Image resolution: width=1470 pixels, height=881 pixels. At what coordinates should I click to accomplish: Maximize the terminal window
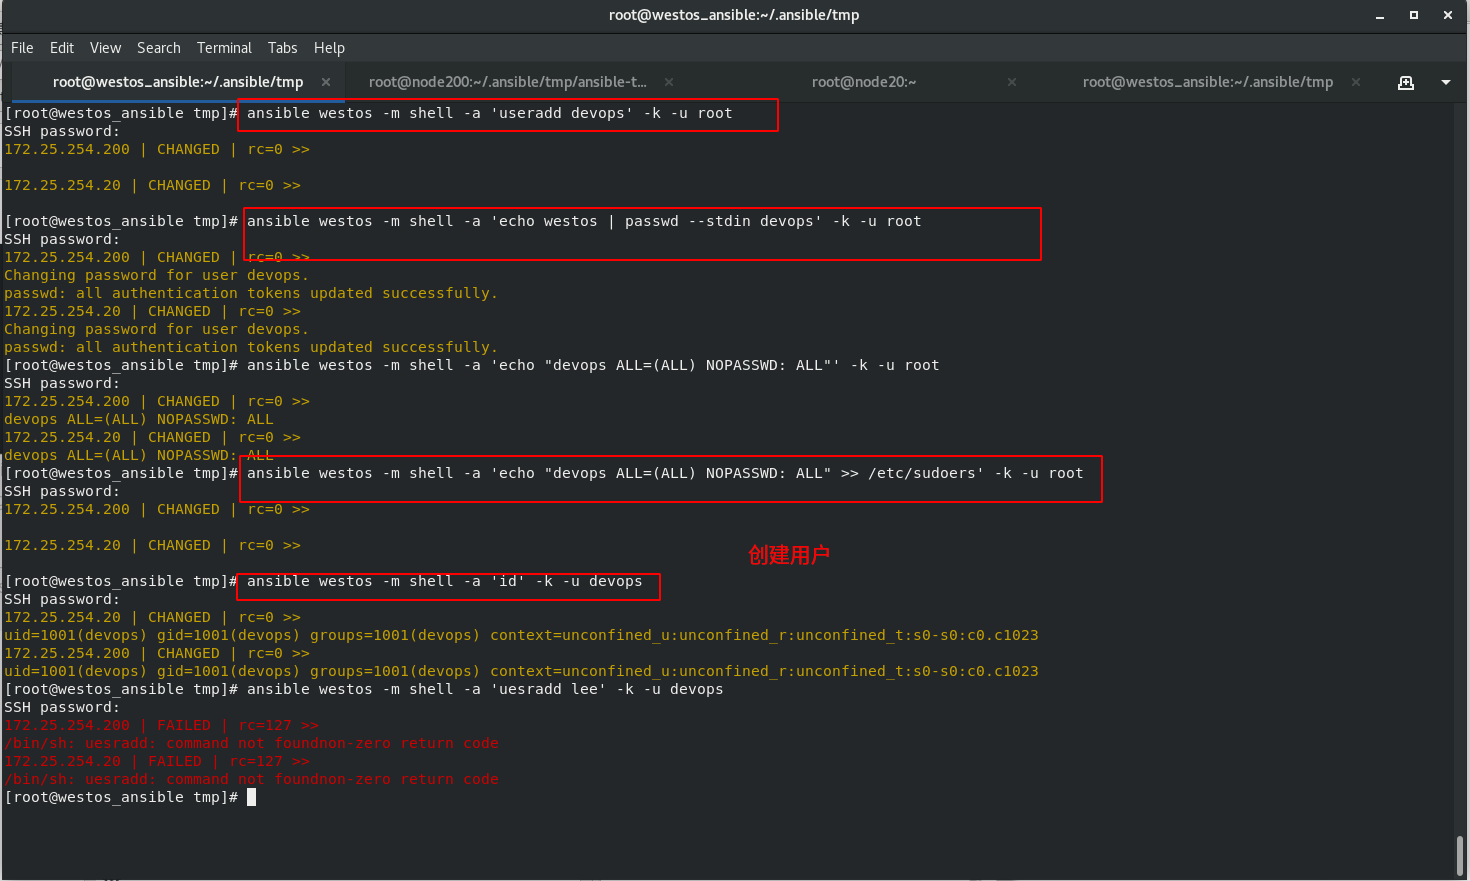click(x=1414, y=15)
